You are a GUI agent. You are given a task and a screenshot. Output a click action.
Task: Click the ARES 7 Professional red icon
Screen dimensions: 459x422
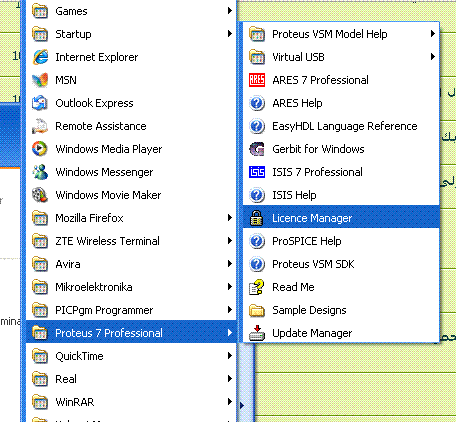pos(257,80)
